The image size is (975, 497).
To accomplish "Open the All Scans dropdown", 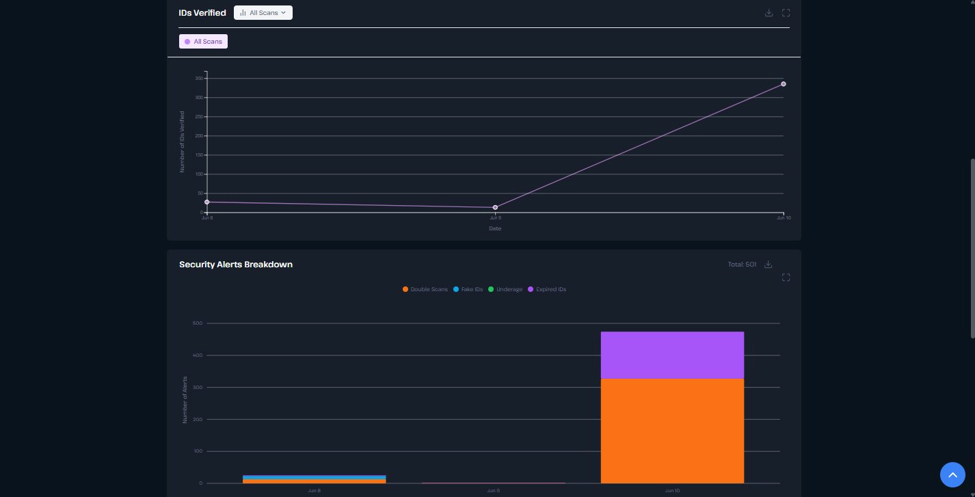I will pyautogui.click(x=263, y=12).
